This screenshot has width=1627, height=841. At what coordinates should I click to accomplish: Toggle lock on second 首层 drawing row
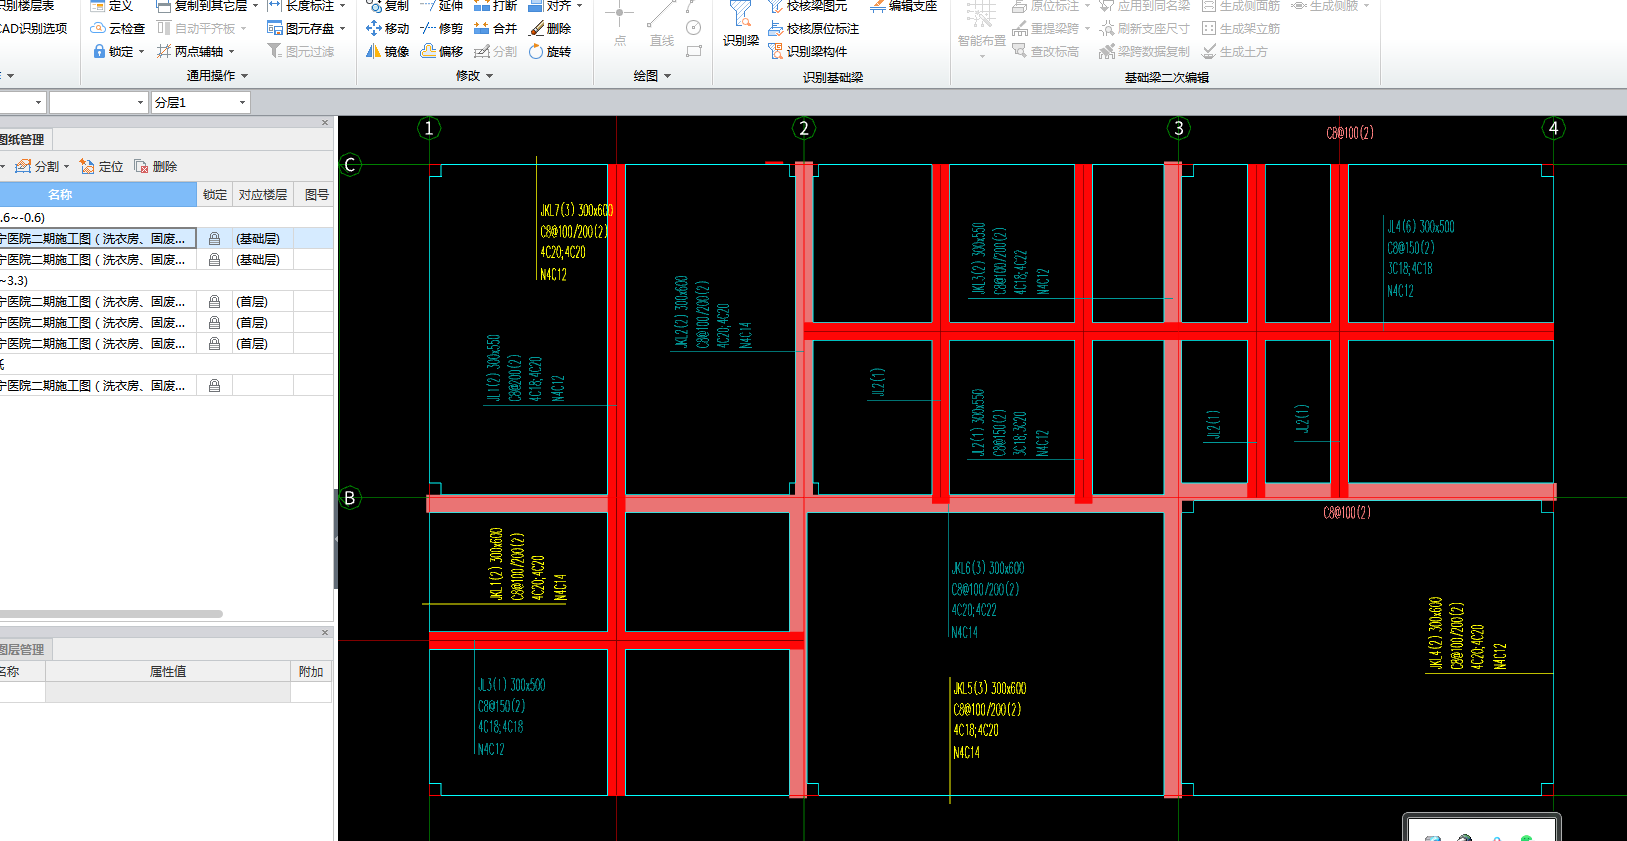point(214,323)
